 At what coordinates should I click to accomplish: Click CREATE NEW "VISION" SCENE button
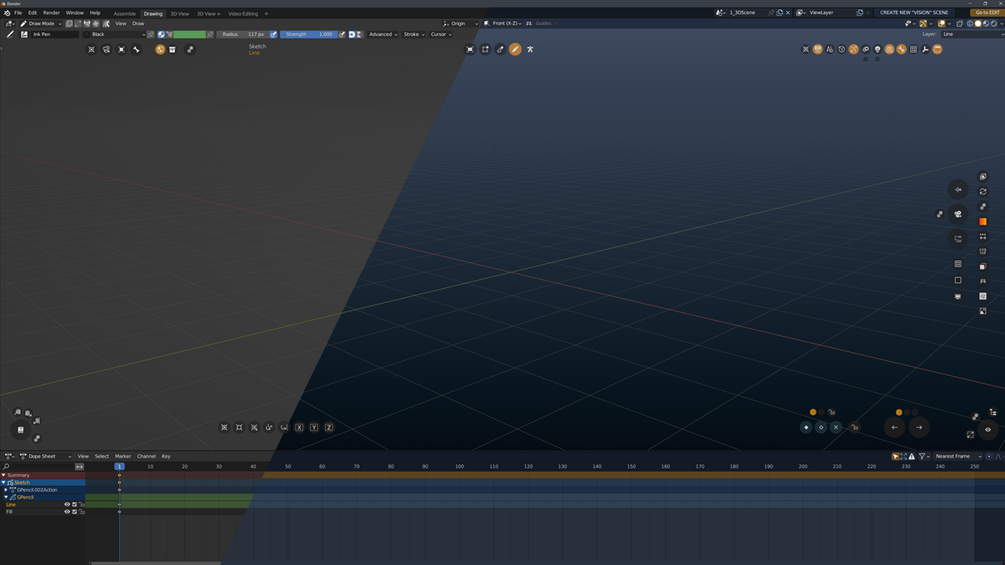[914, 13]
